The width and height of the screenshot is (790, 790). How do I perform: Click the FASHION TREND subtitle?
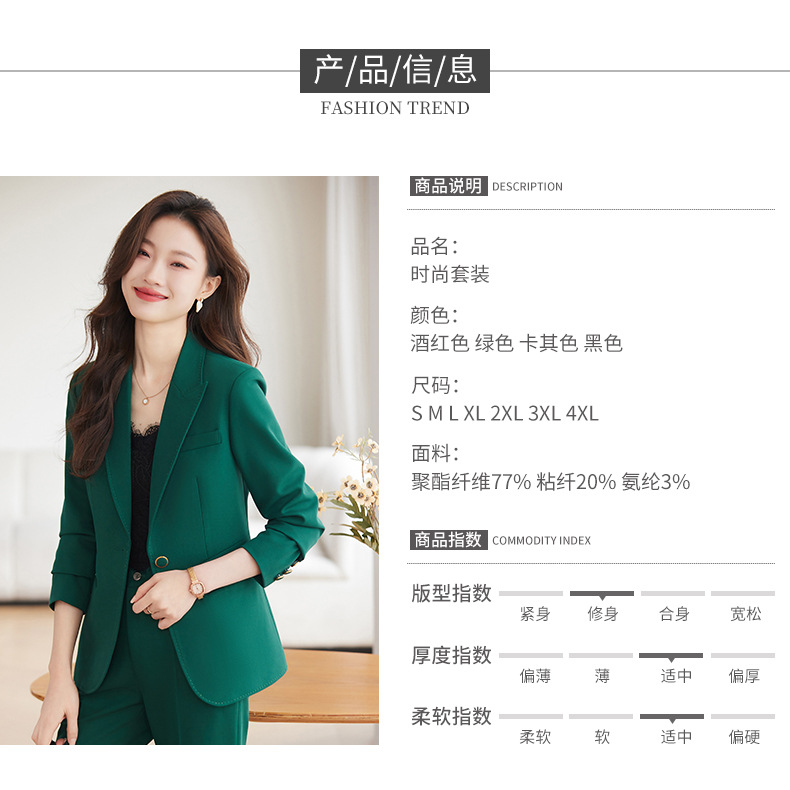(394, 108)
